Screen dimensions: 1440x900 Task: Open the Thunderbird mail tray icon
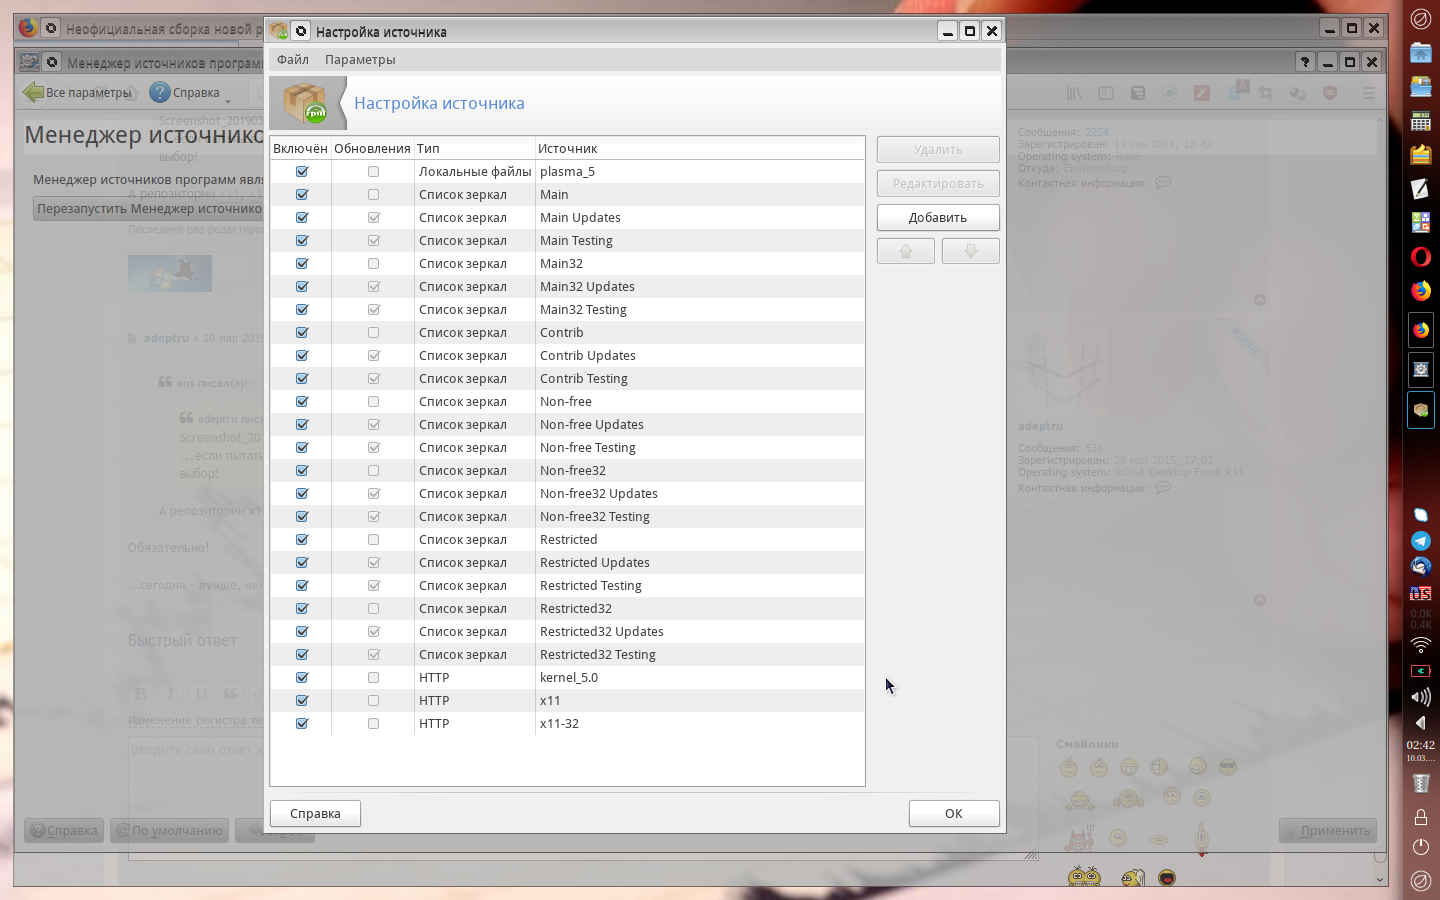[x=1420, y=566]
